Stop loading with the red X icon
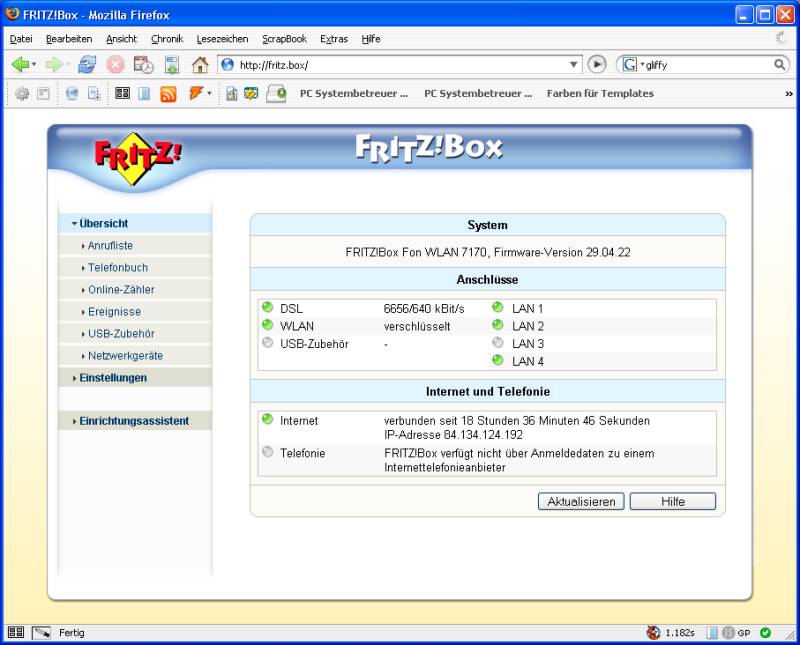The height and width of the screenshot is (645, 800). [x=115, y=65]
